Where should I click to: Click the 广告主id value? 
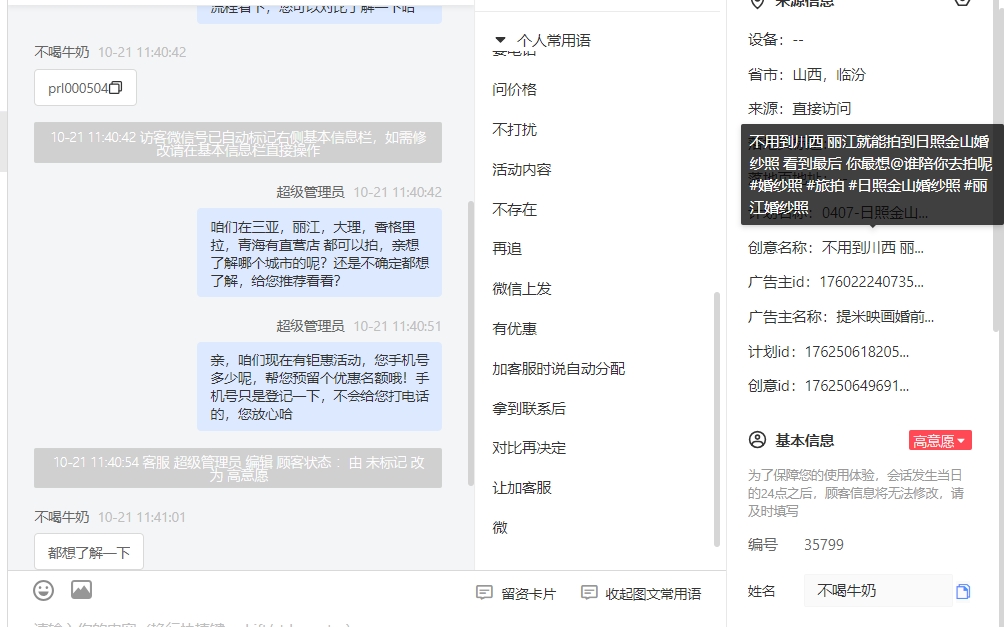[872, 282]
